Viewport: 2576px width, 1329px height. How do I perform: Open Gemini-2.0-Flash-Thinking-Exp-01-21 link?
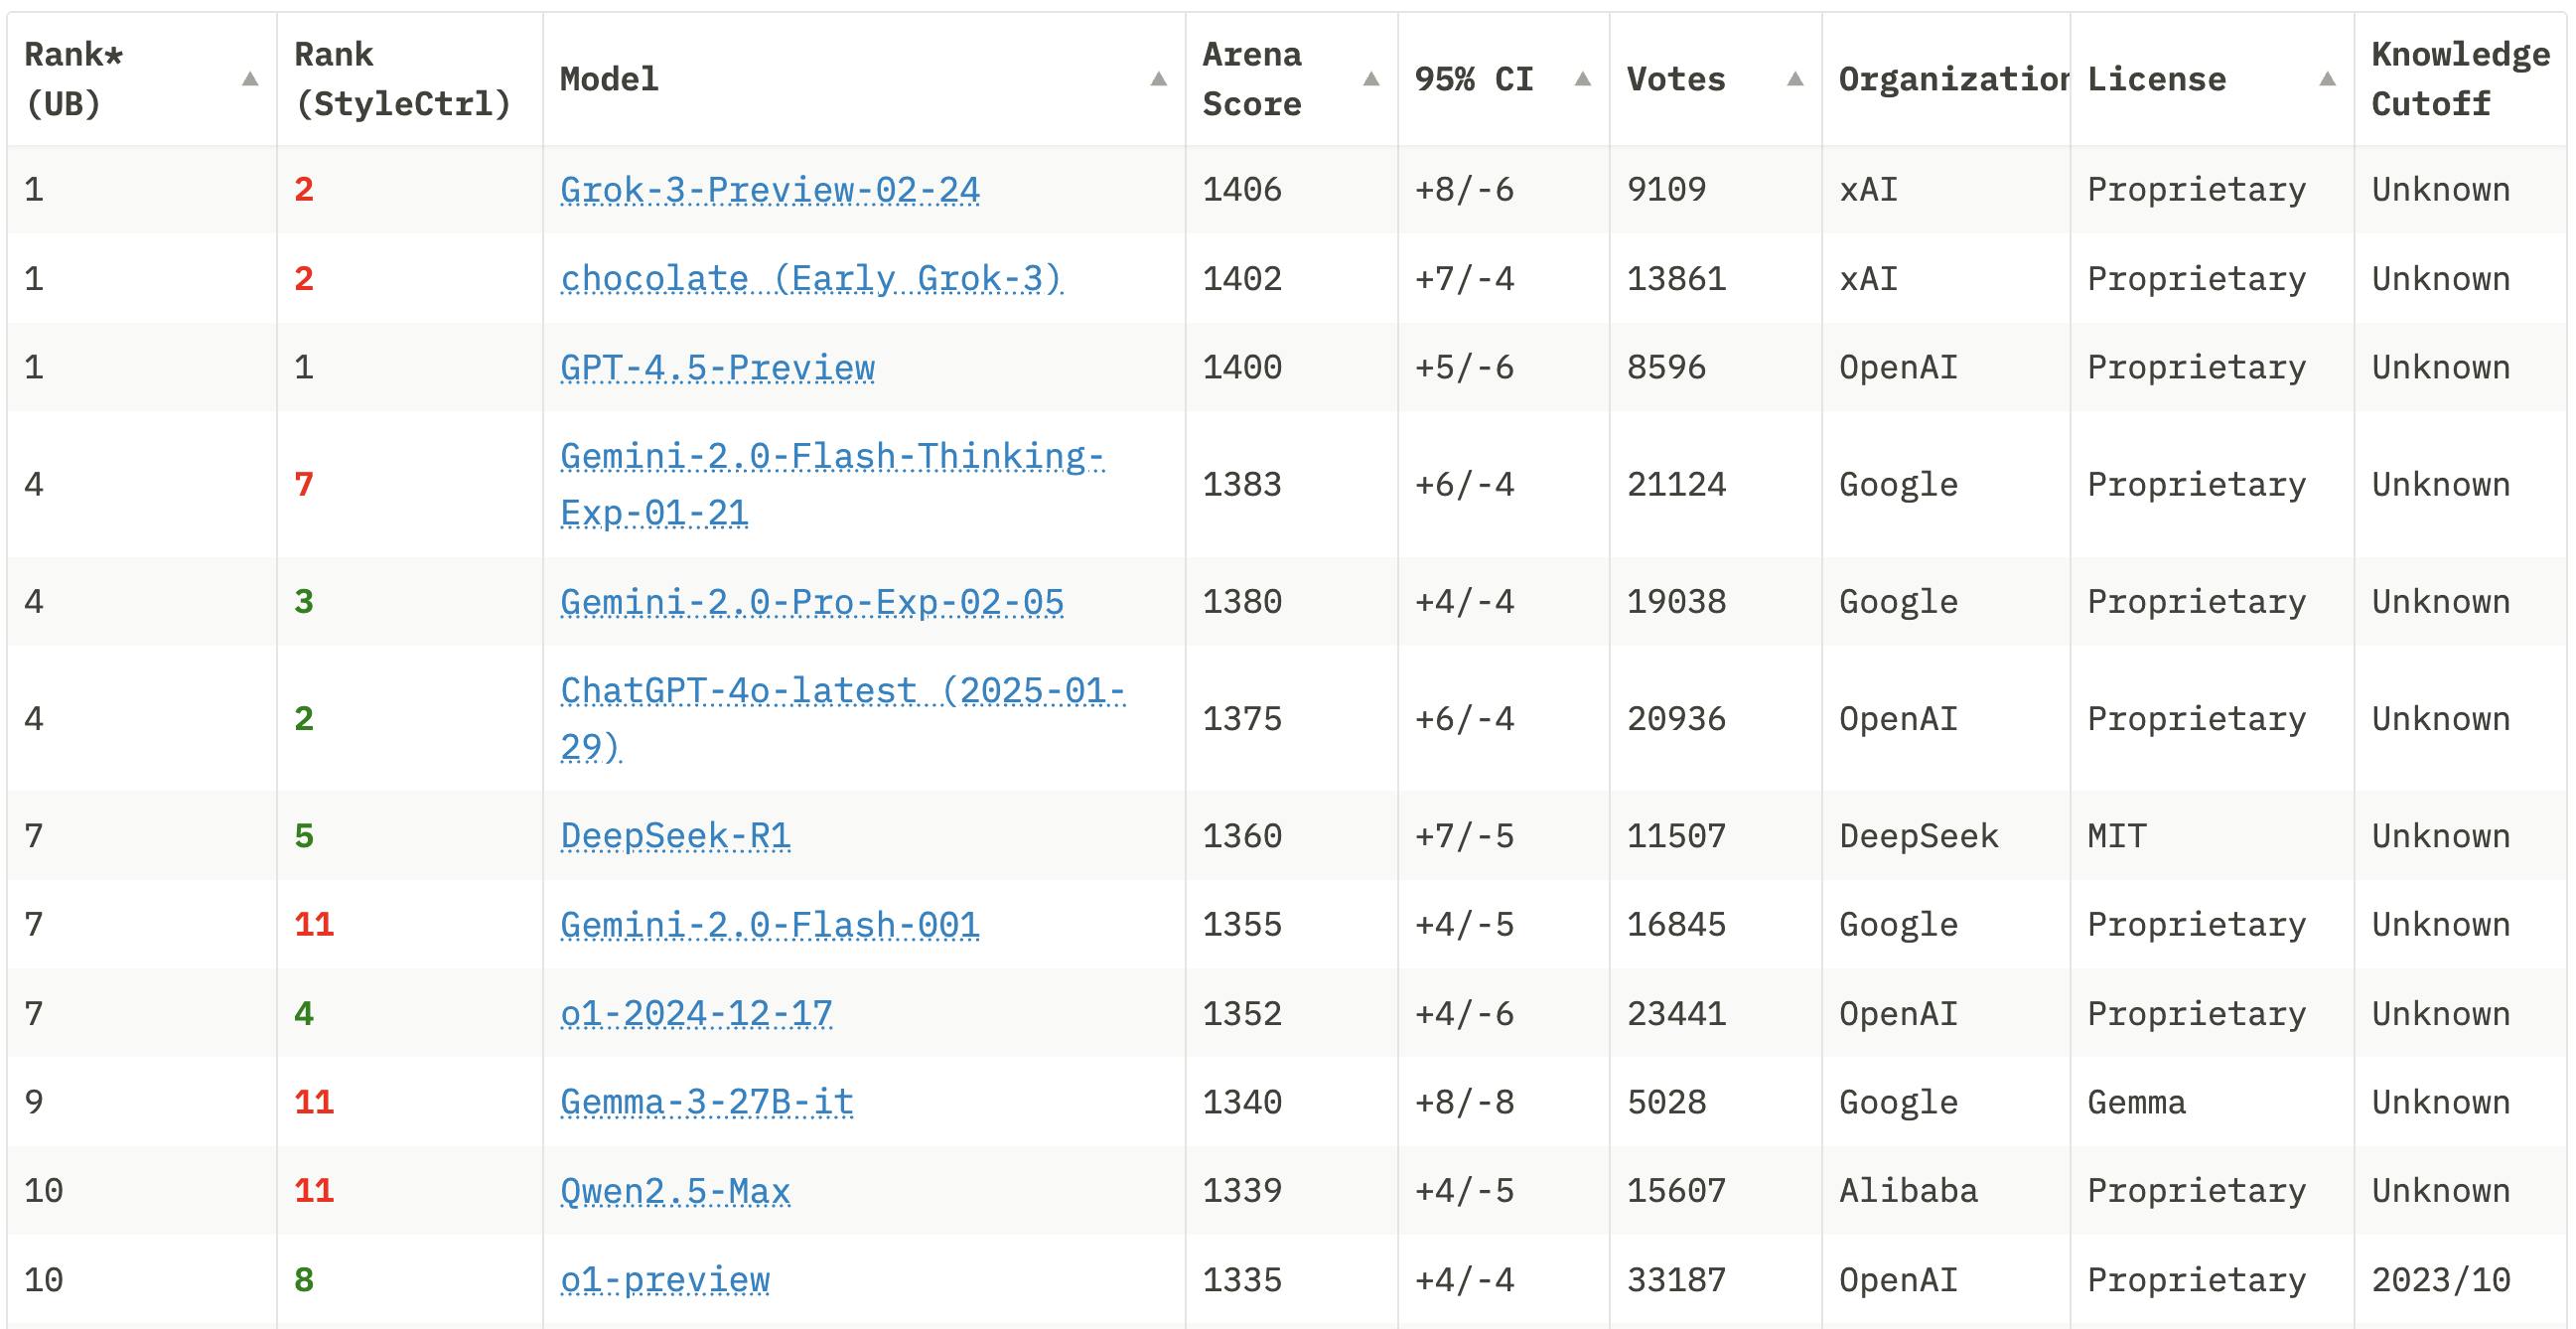831,457
